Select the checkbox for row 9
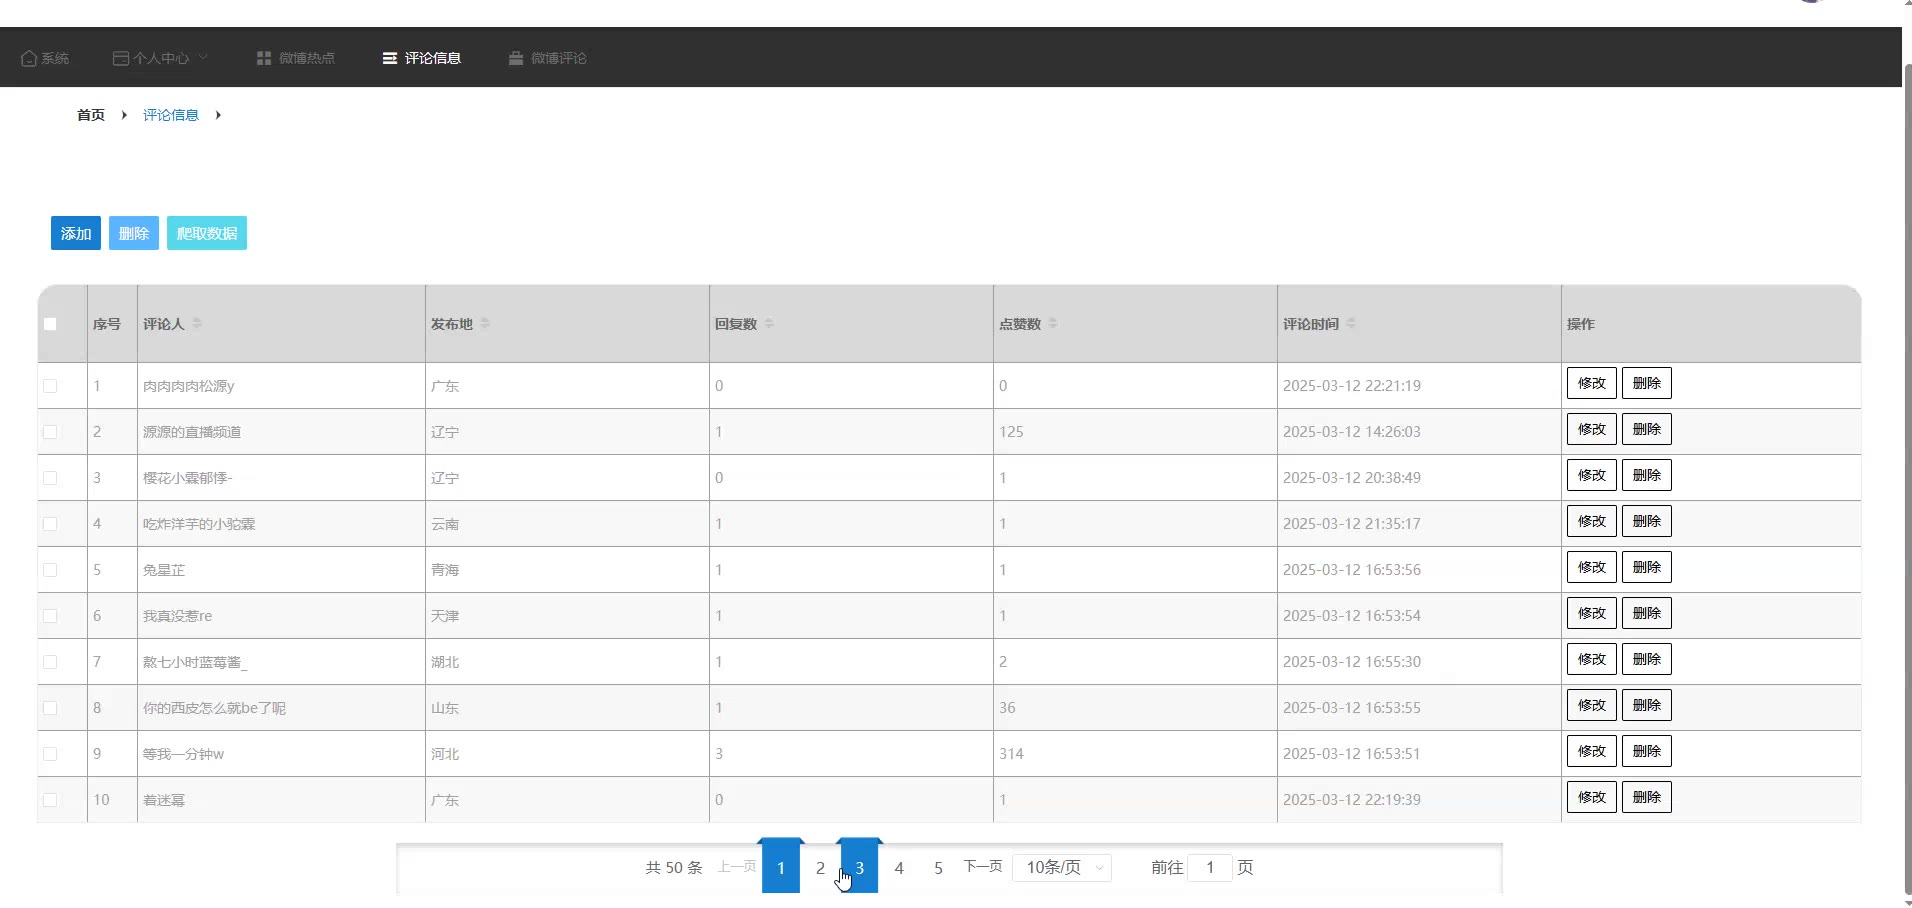Image resolution: width=1912 pixels, height=908 pixels. (50, 754)
